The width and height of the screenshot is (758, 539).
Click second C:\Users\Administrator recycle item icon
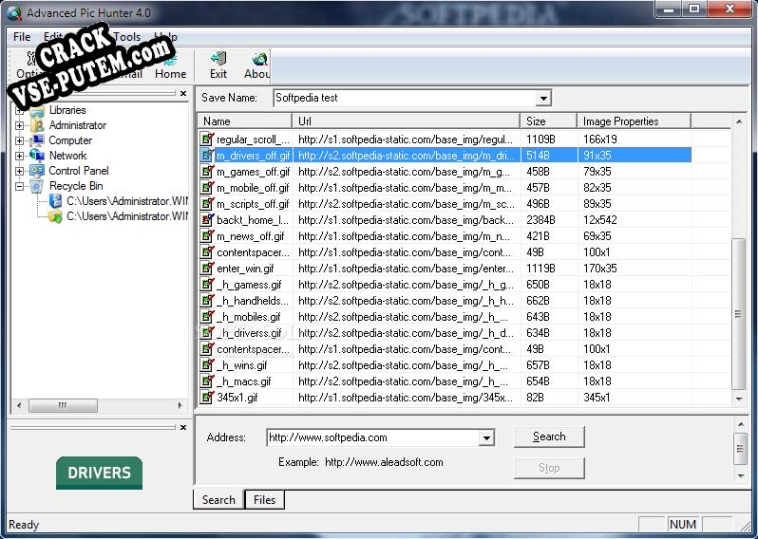[x=56, y=217]
